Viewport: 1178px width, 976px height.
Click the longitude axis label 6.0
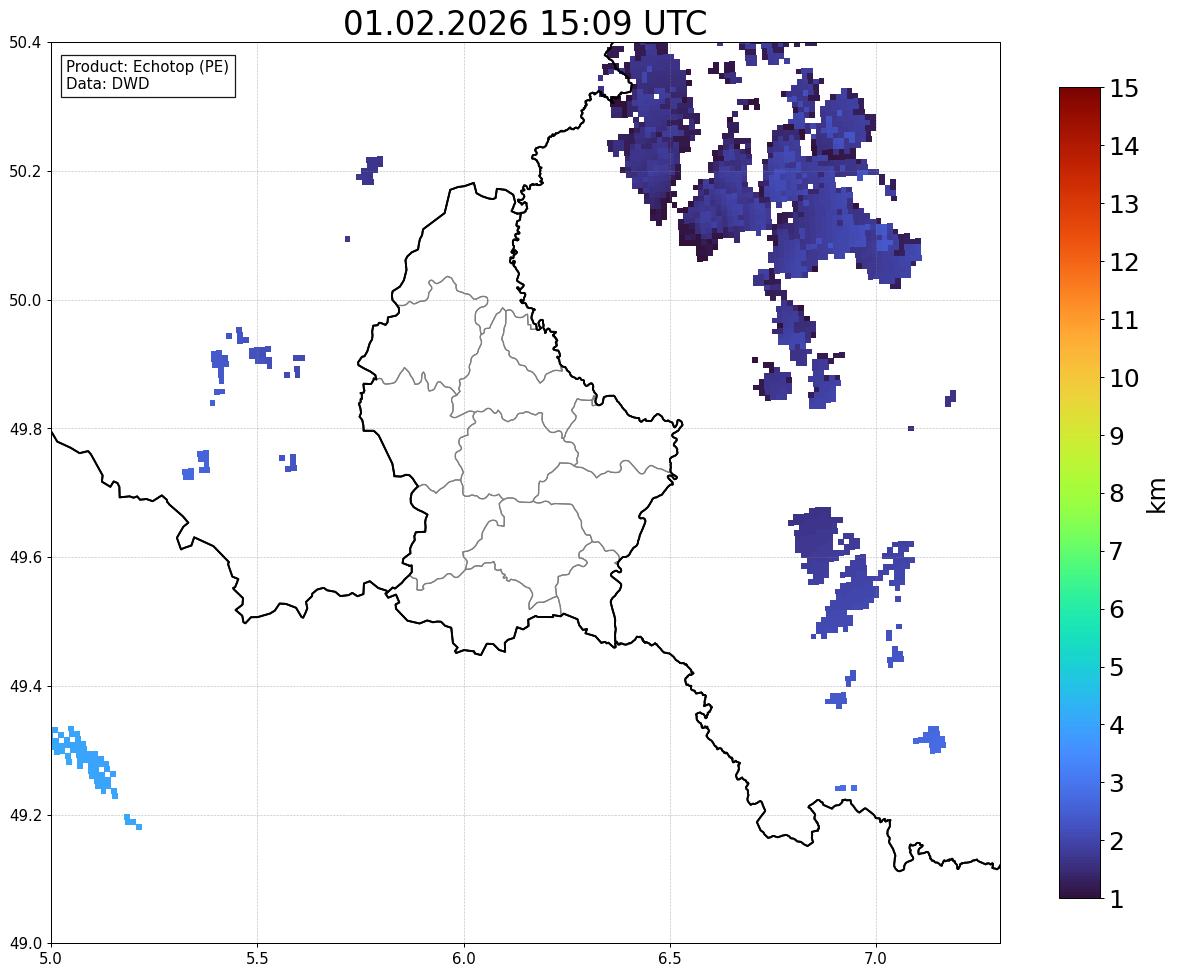tap(464, 959)
